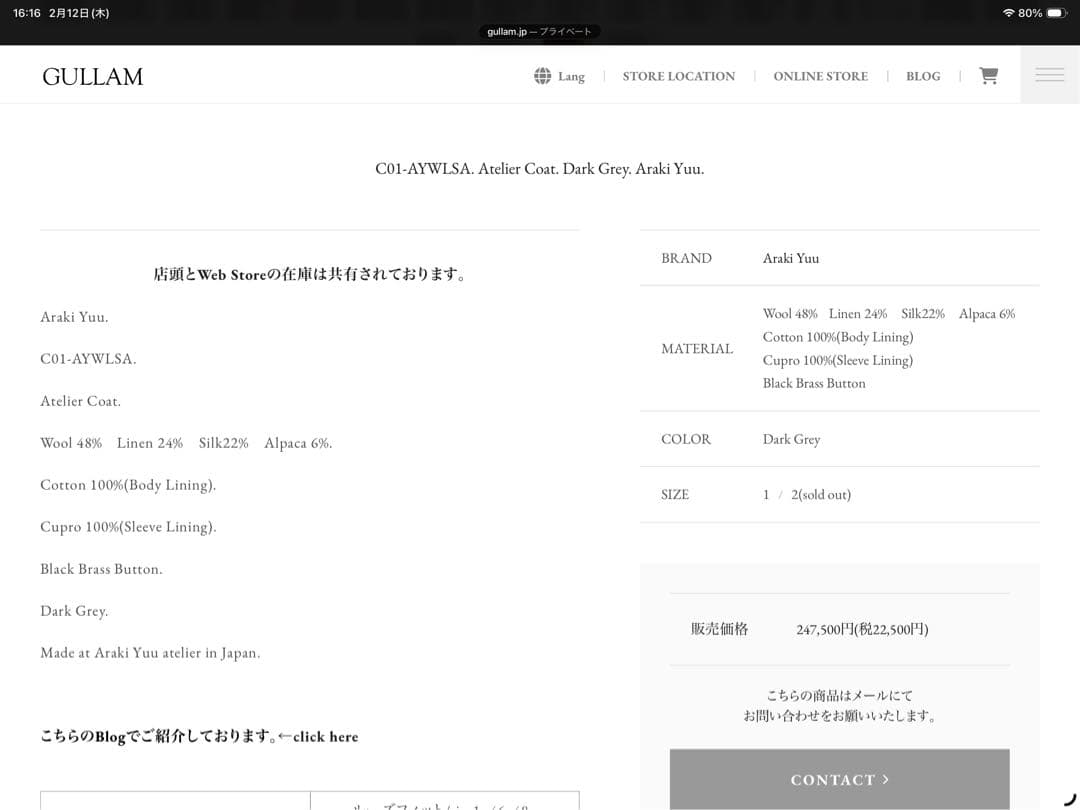Open STORE LOCATION page
The height and width of the screenshot is (810, 1080).
point(678,76)
